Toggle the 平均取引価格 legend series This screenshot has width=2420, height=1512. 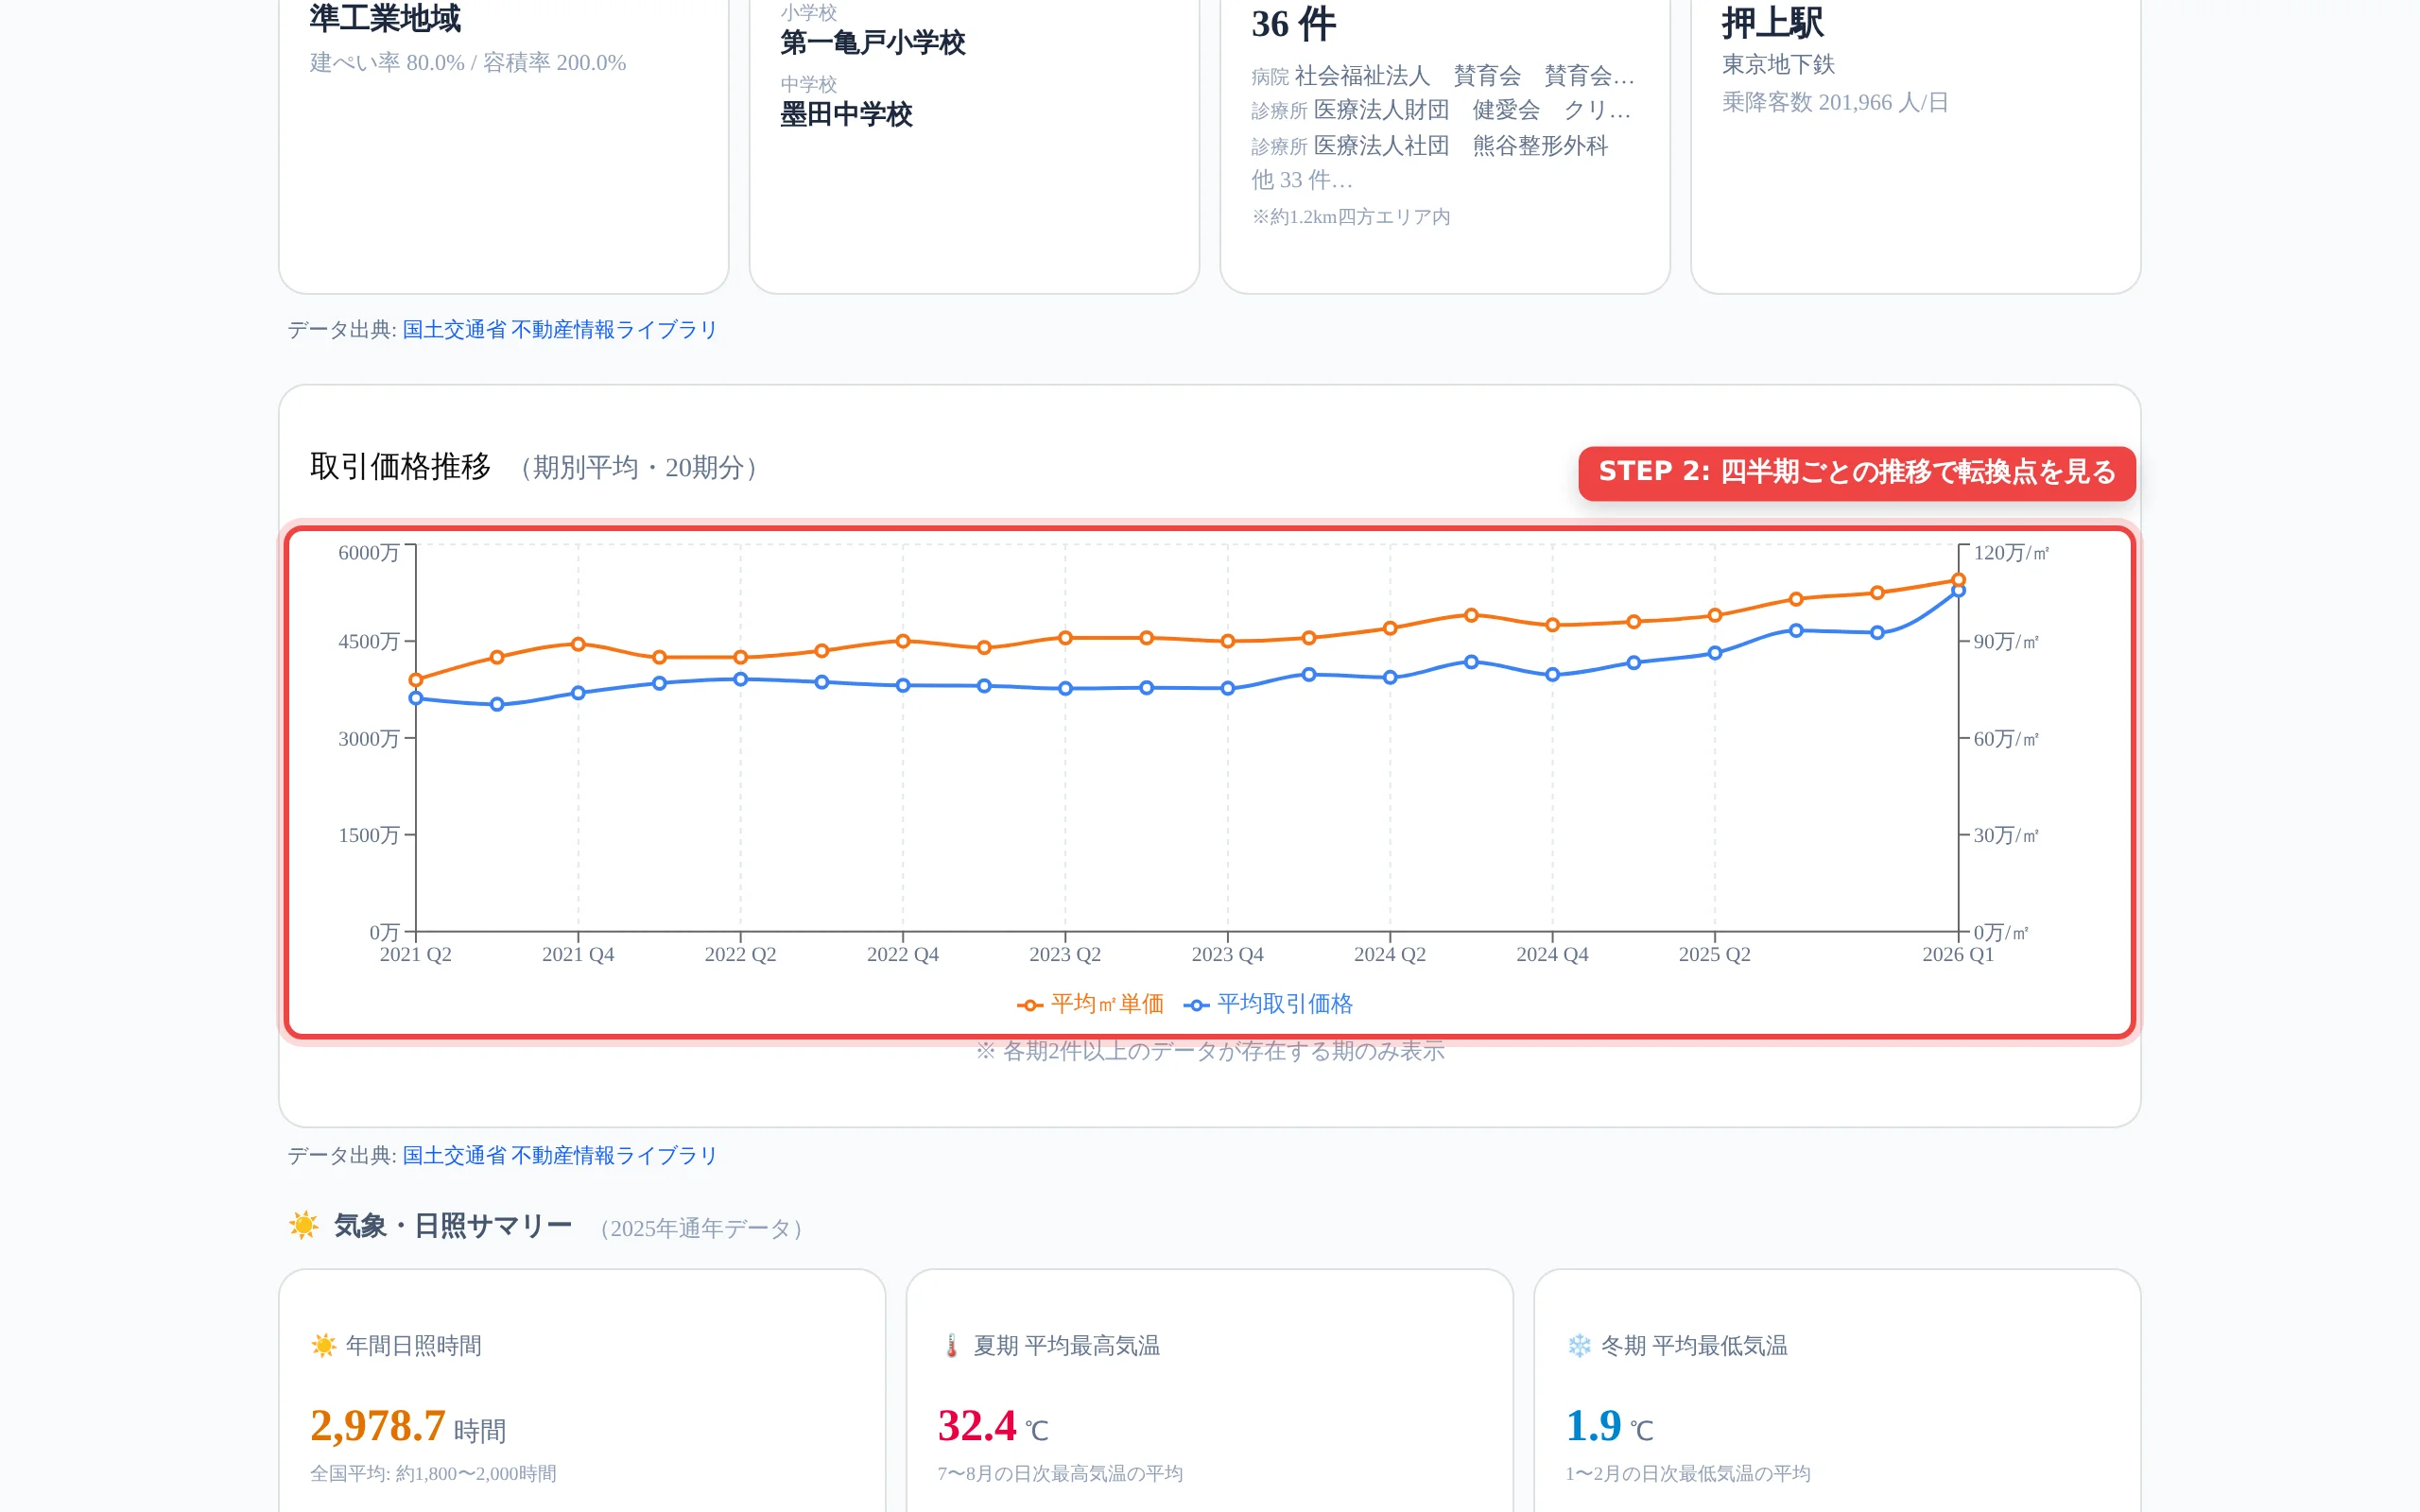click(1268, 1004)
